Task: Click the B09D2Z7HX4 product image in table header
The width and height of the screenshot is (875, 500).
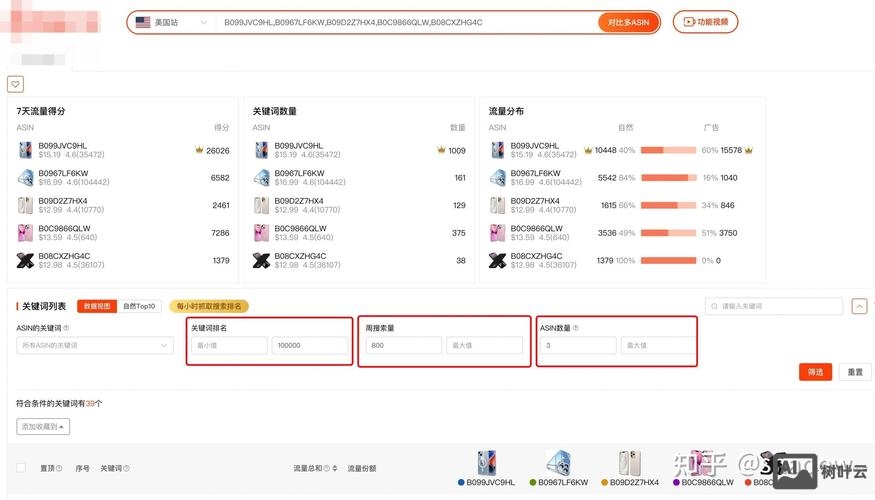Action: click(630, 463)
